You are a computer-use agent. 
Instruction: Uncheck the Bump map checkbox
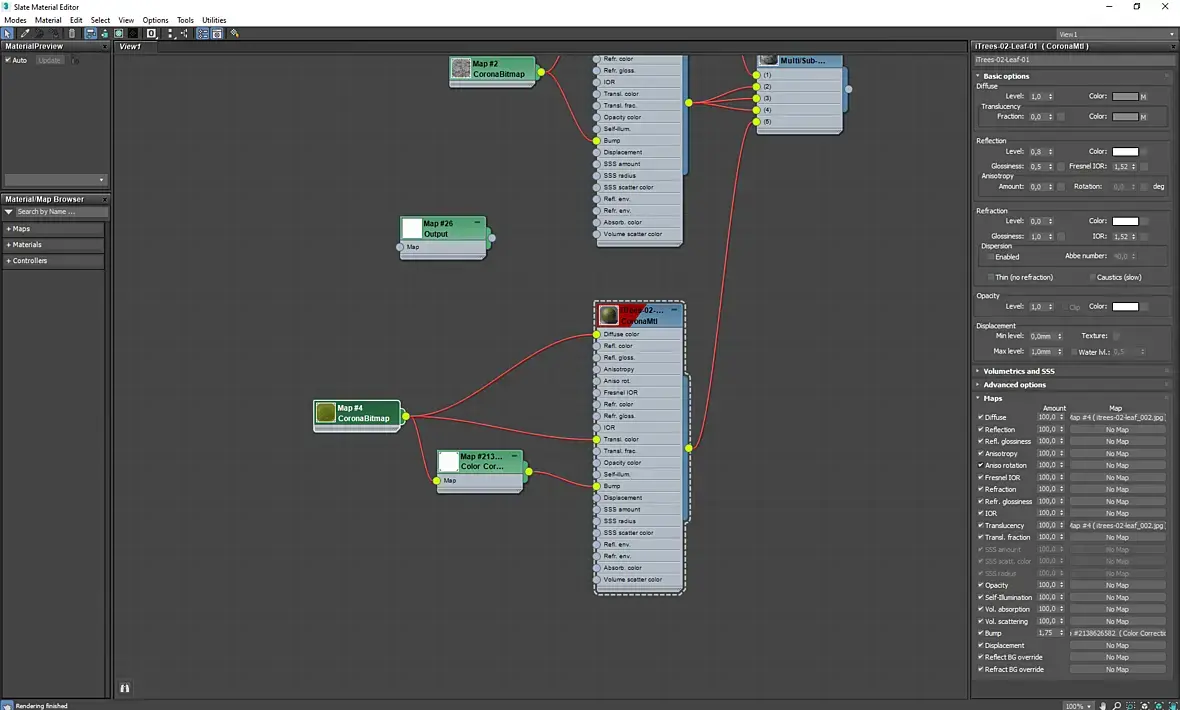[x=981, y=633]
